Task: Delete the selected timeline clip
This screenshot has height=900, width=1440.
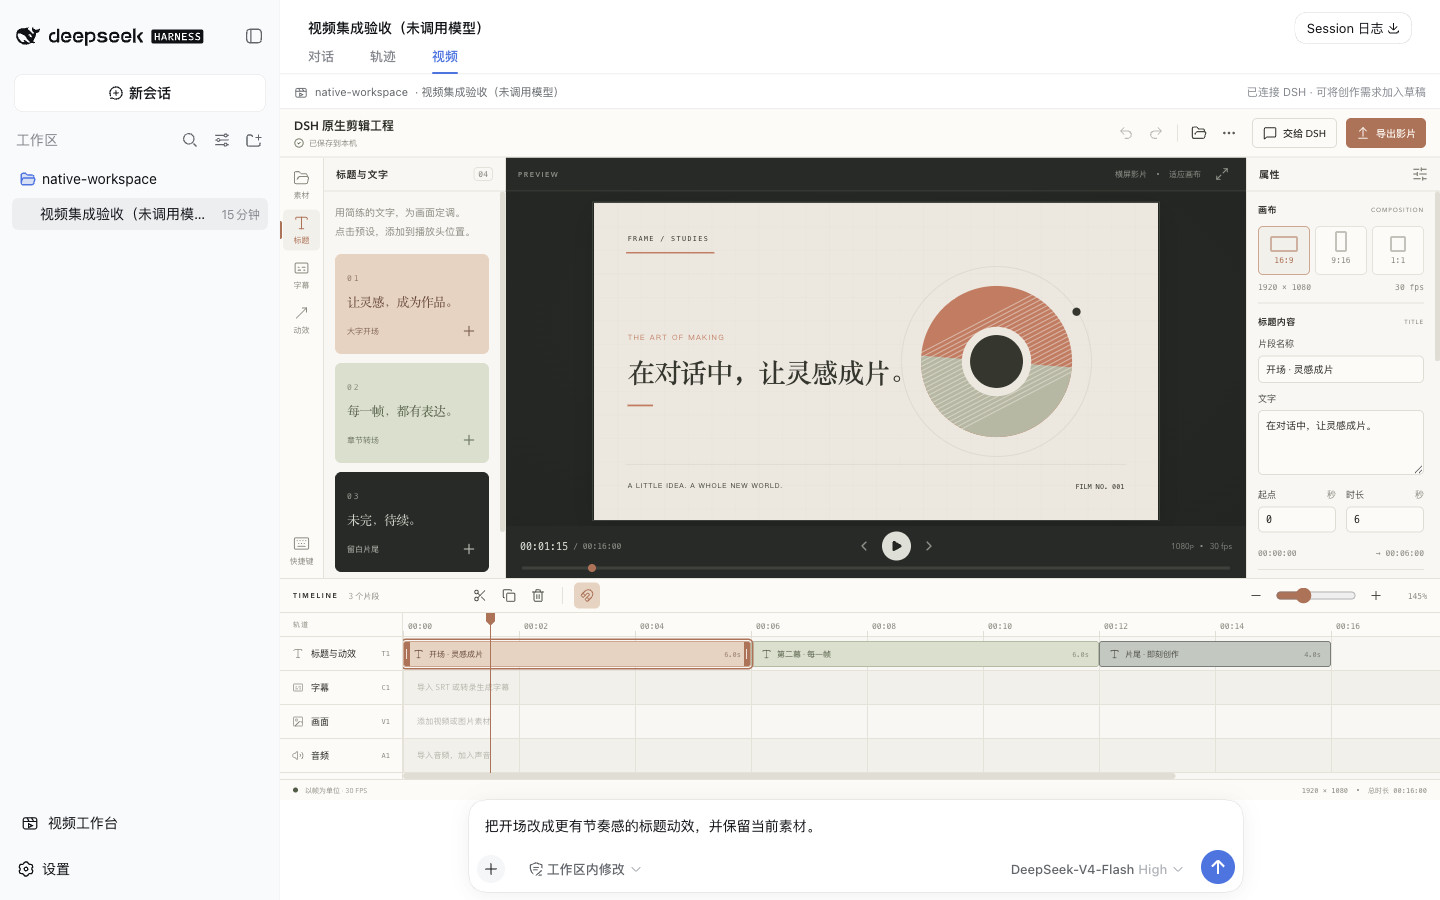Action: click(538, 595)
